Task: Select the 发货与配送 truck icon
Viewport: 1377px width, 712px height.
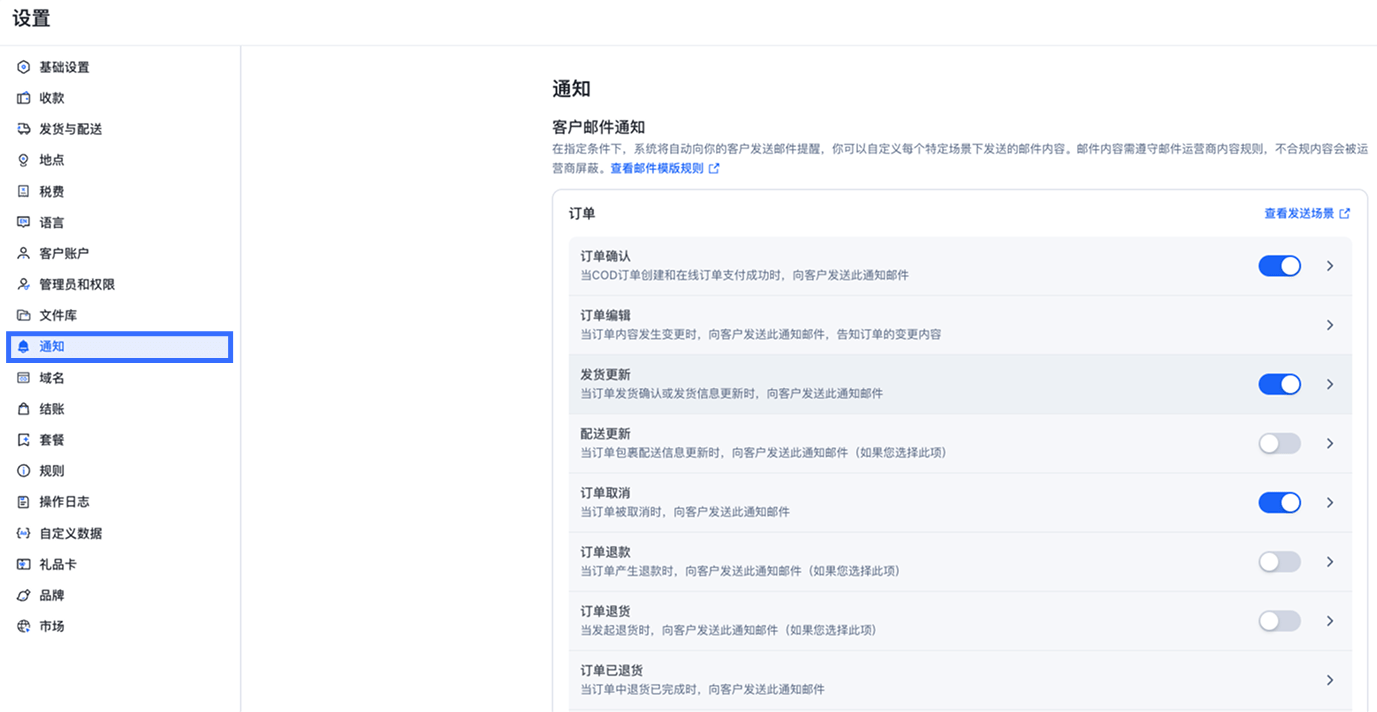Action: pyautogui.click(x=22, y=128)
